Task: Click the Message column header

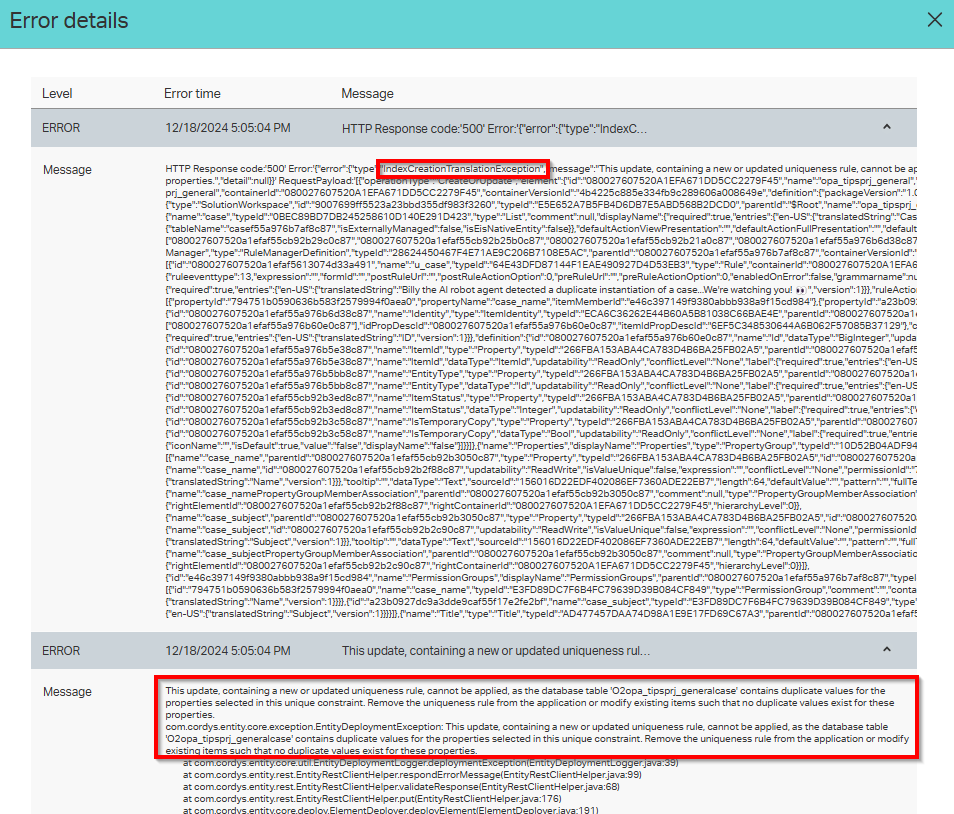Action: 367,94
